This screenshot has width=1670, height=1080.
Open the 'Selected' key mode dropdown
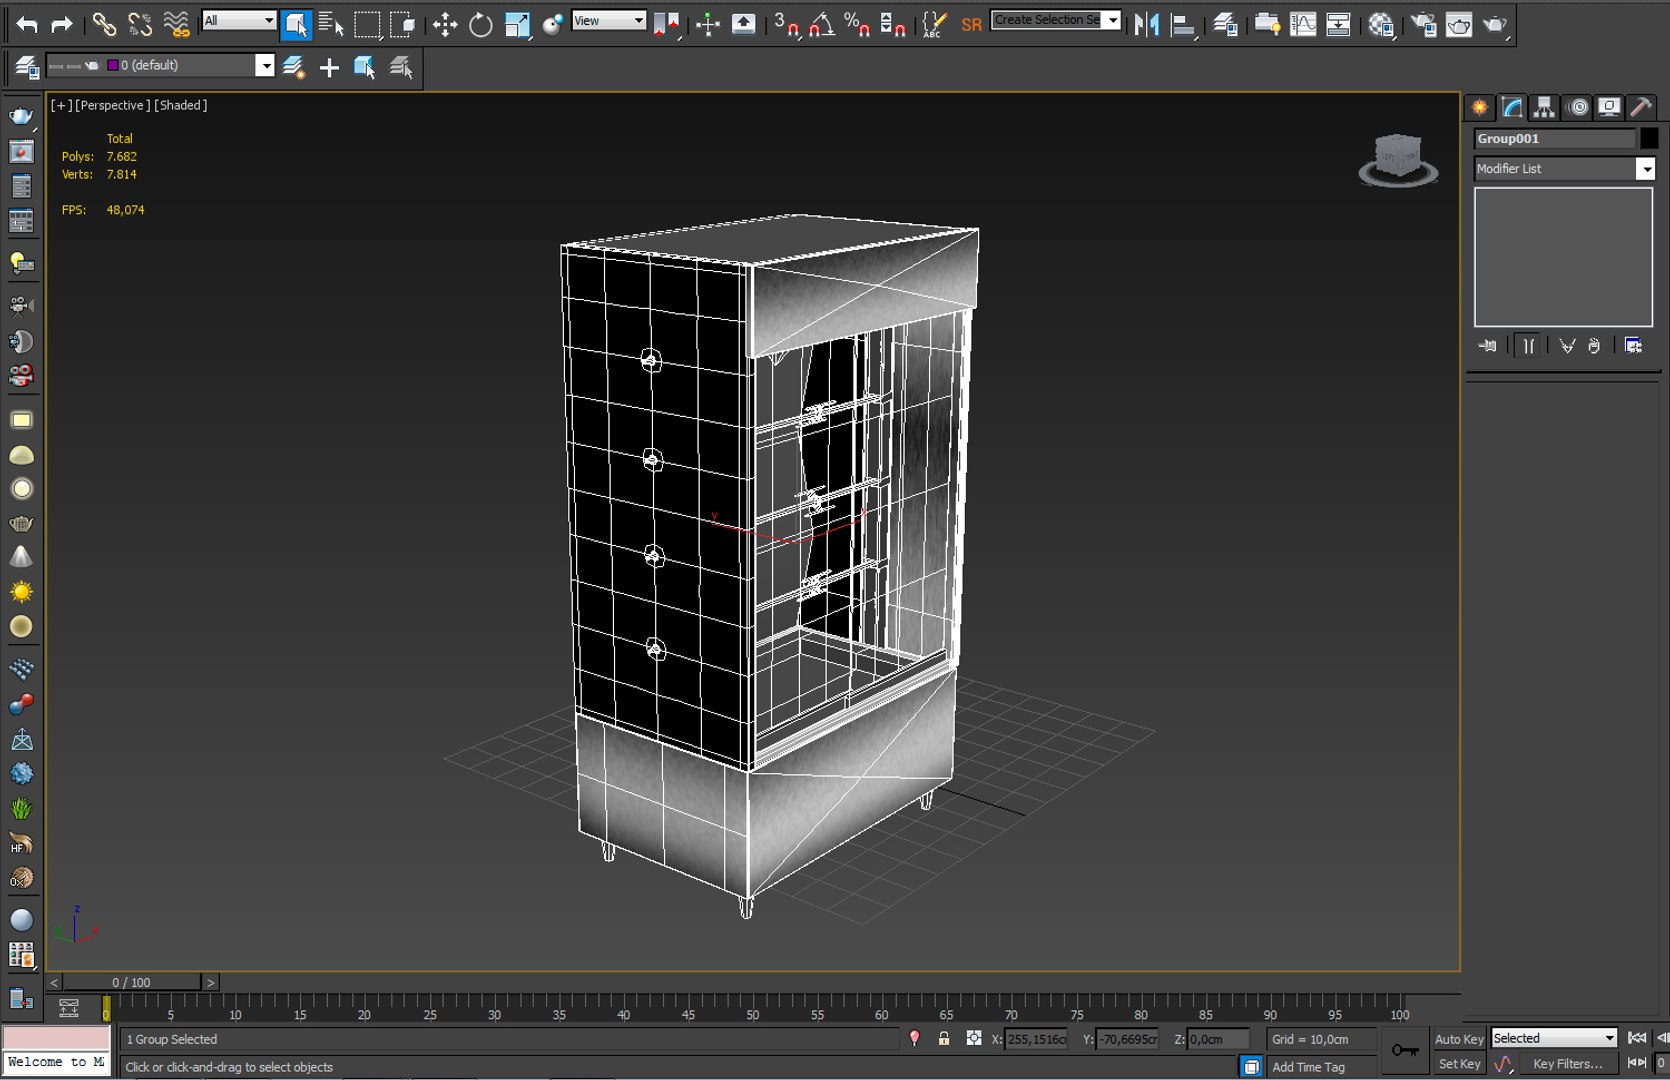pyautogui.click(x=1554, y=1039)
